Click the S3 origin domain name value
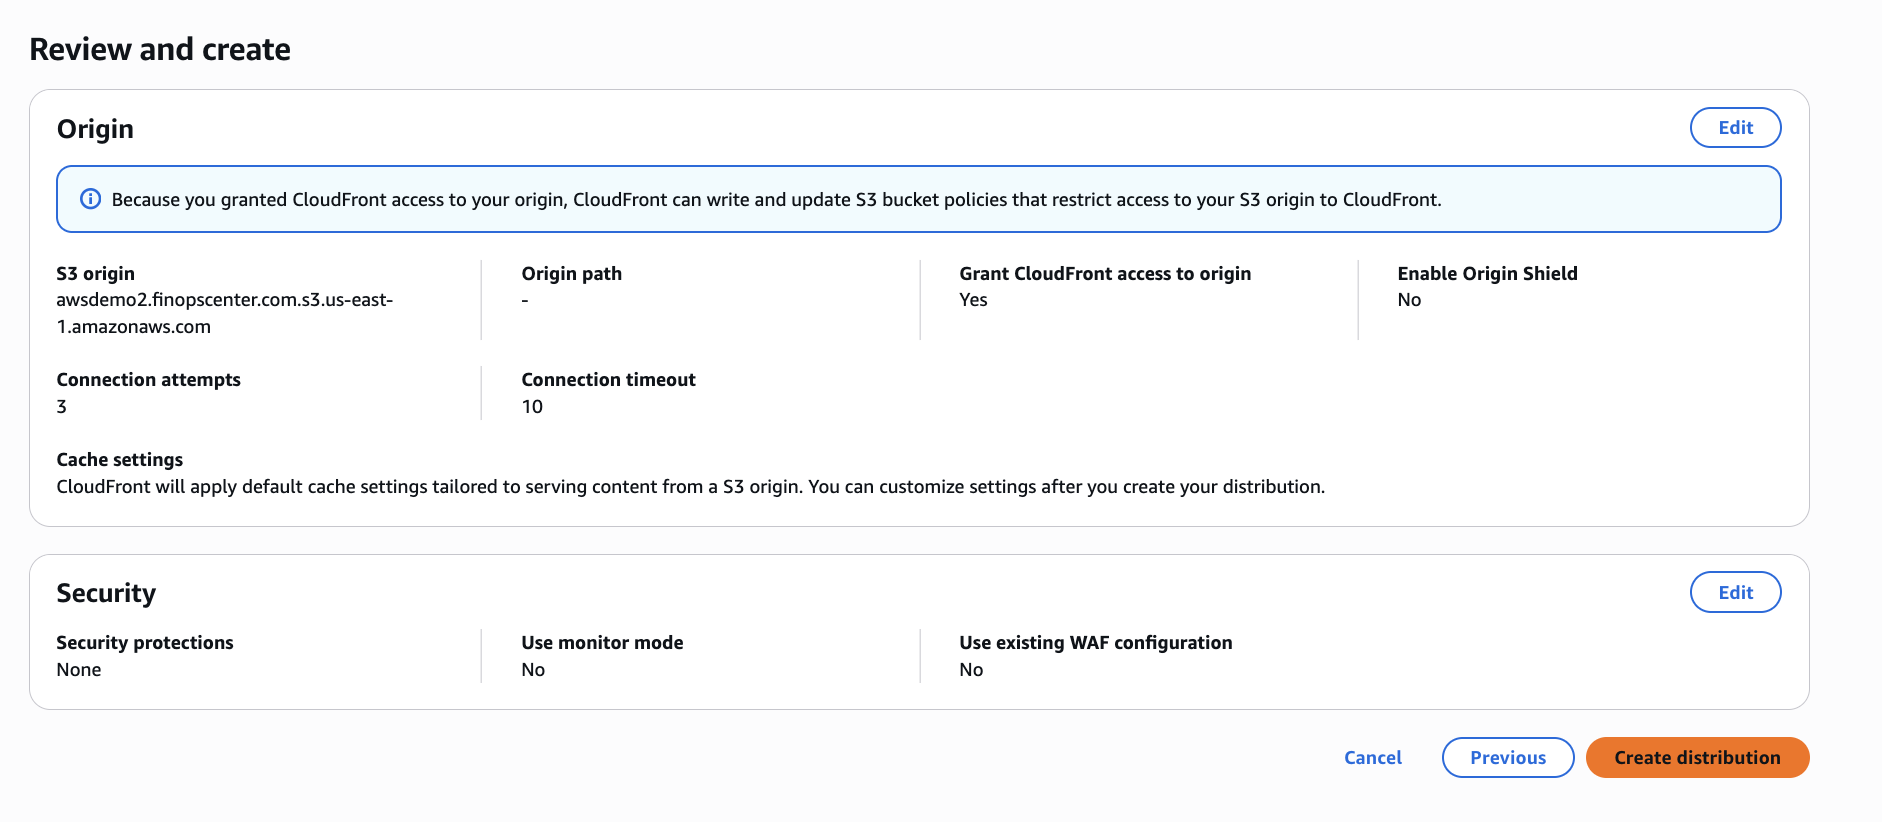The image size is (1882, 822). 224,313
